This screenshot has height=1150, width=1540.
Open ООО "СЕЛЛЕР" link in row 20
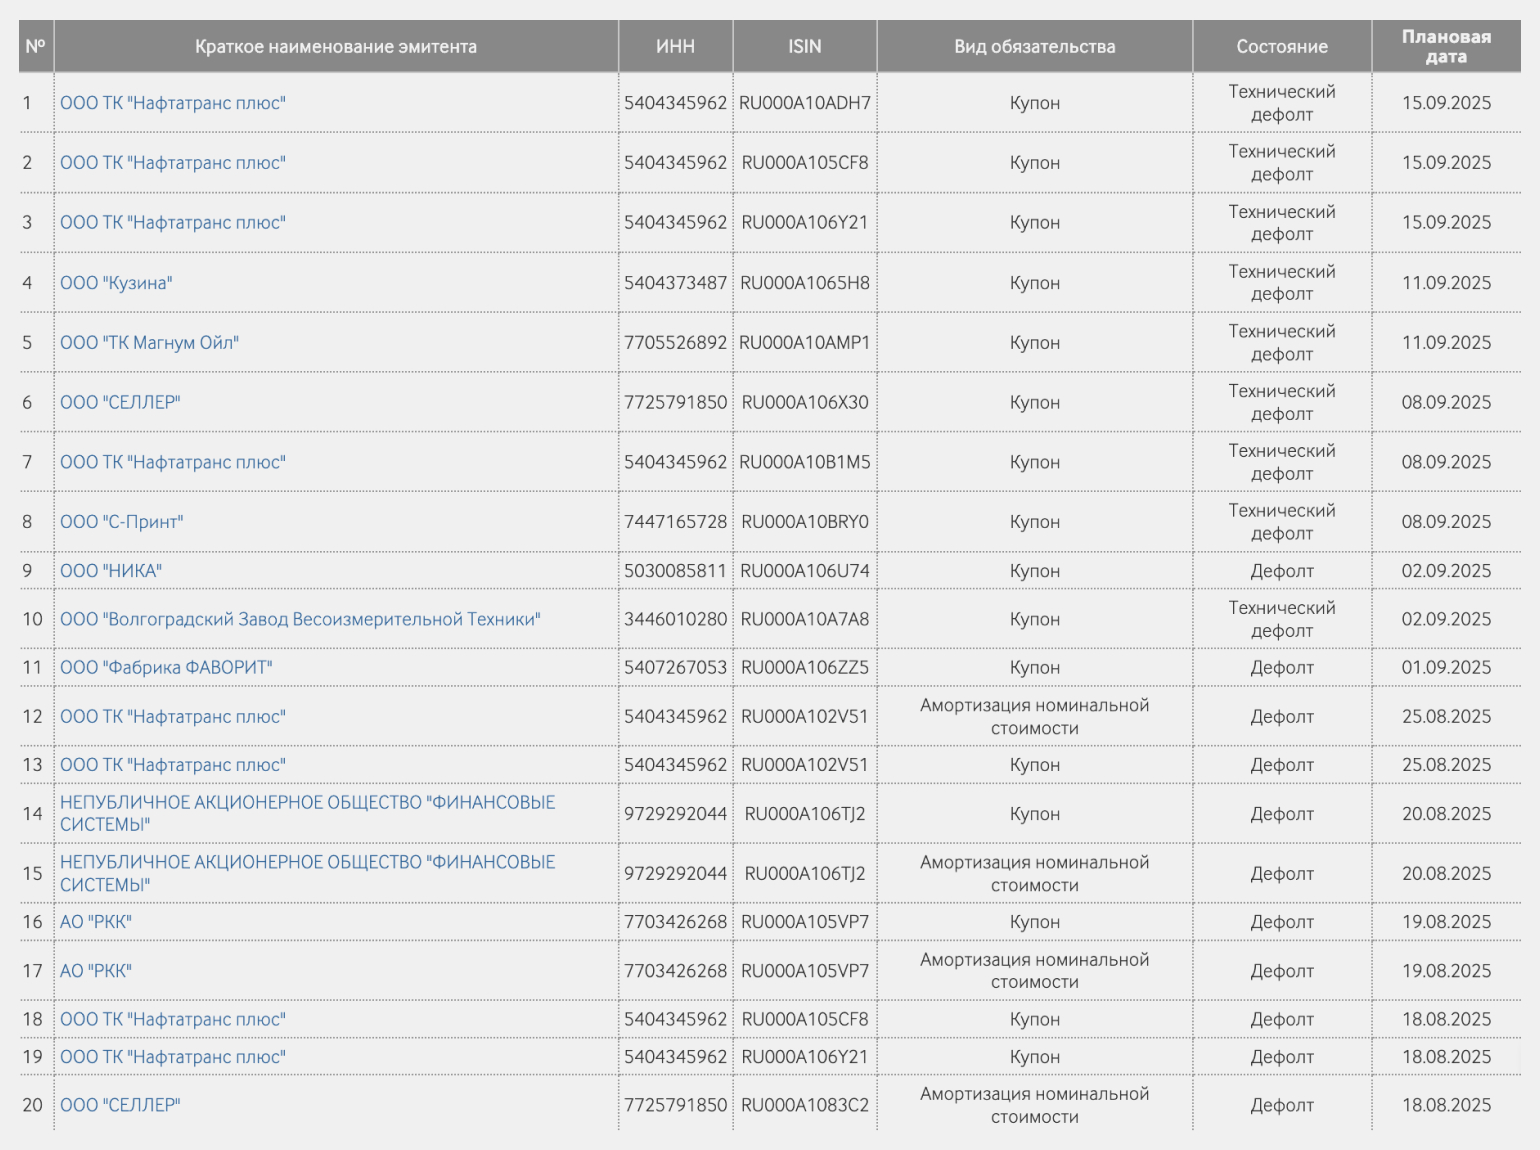pyautogui.click(x=120, y=1105)
